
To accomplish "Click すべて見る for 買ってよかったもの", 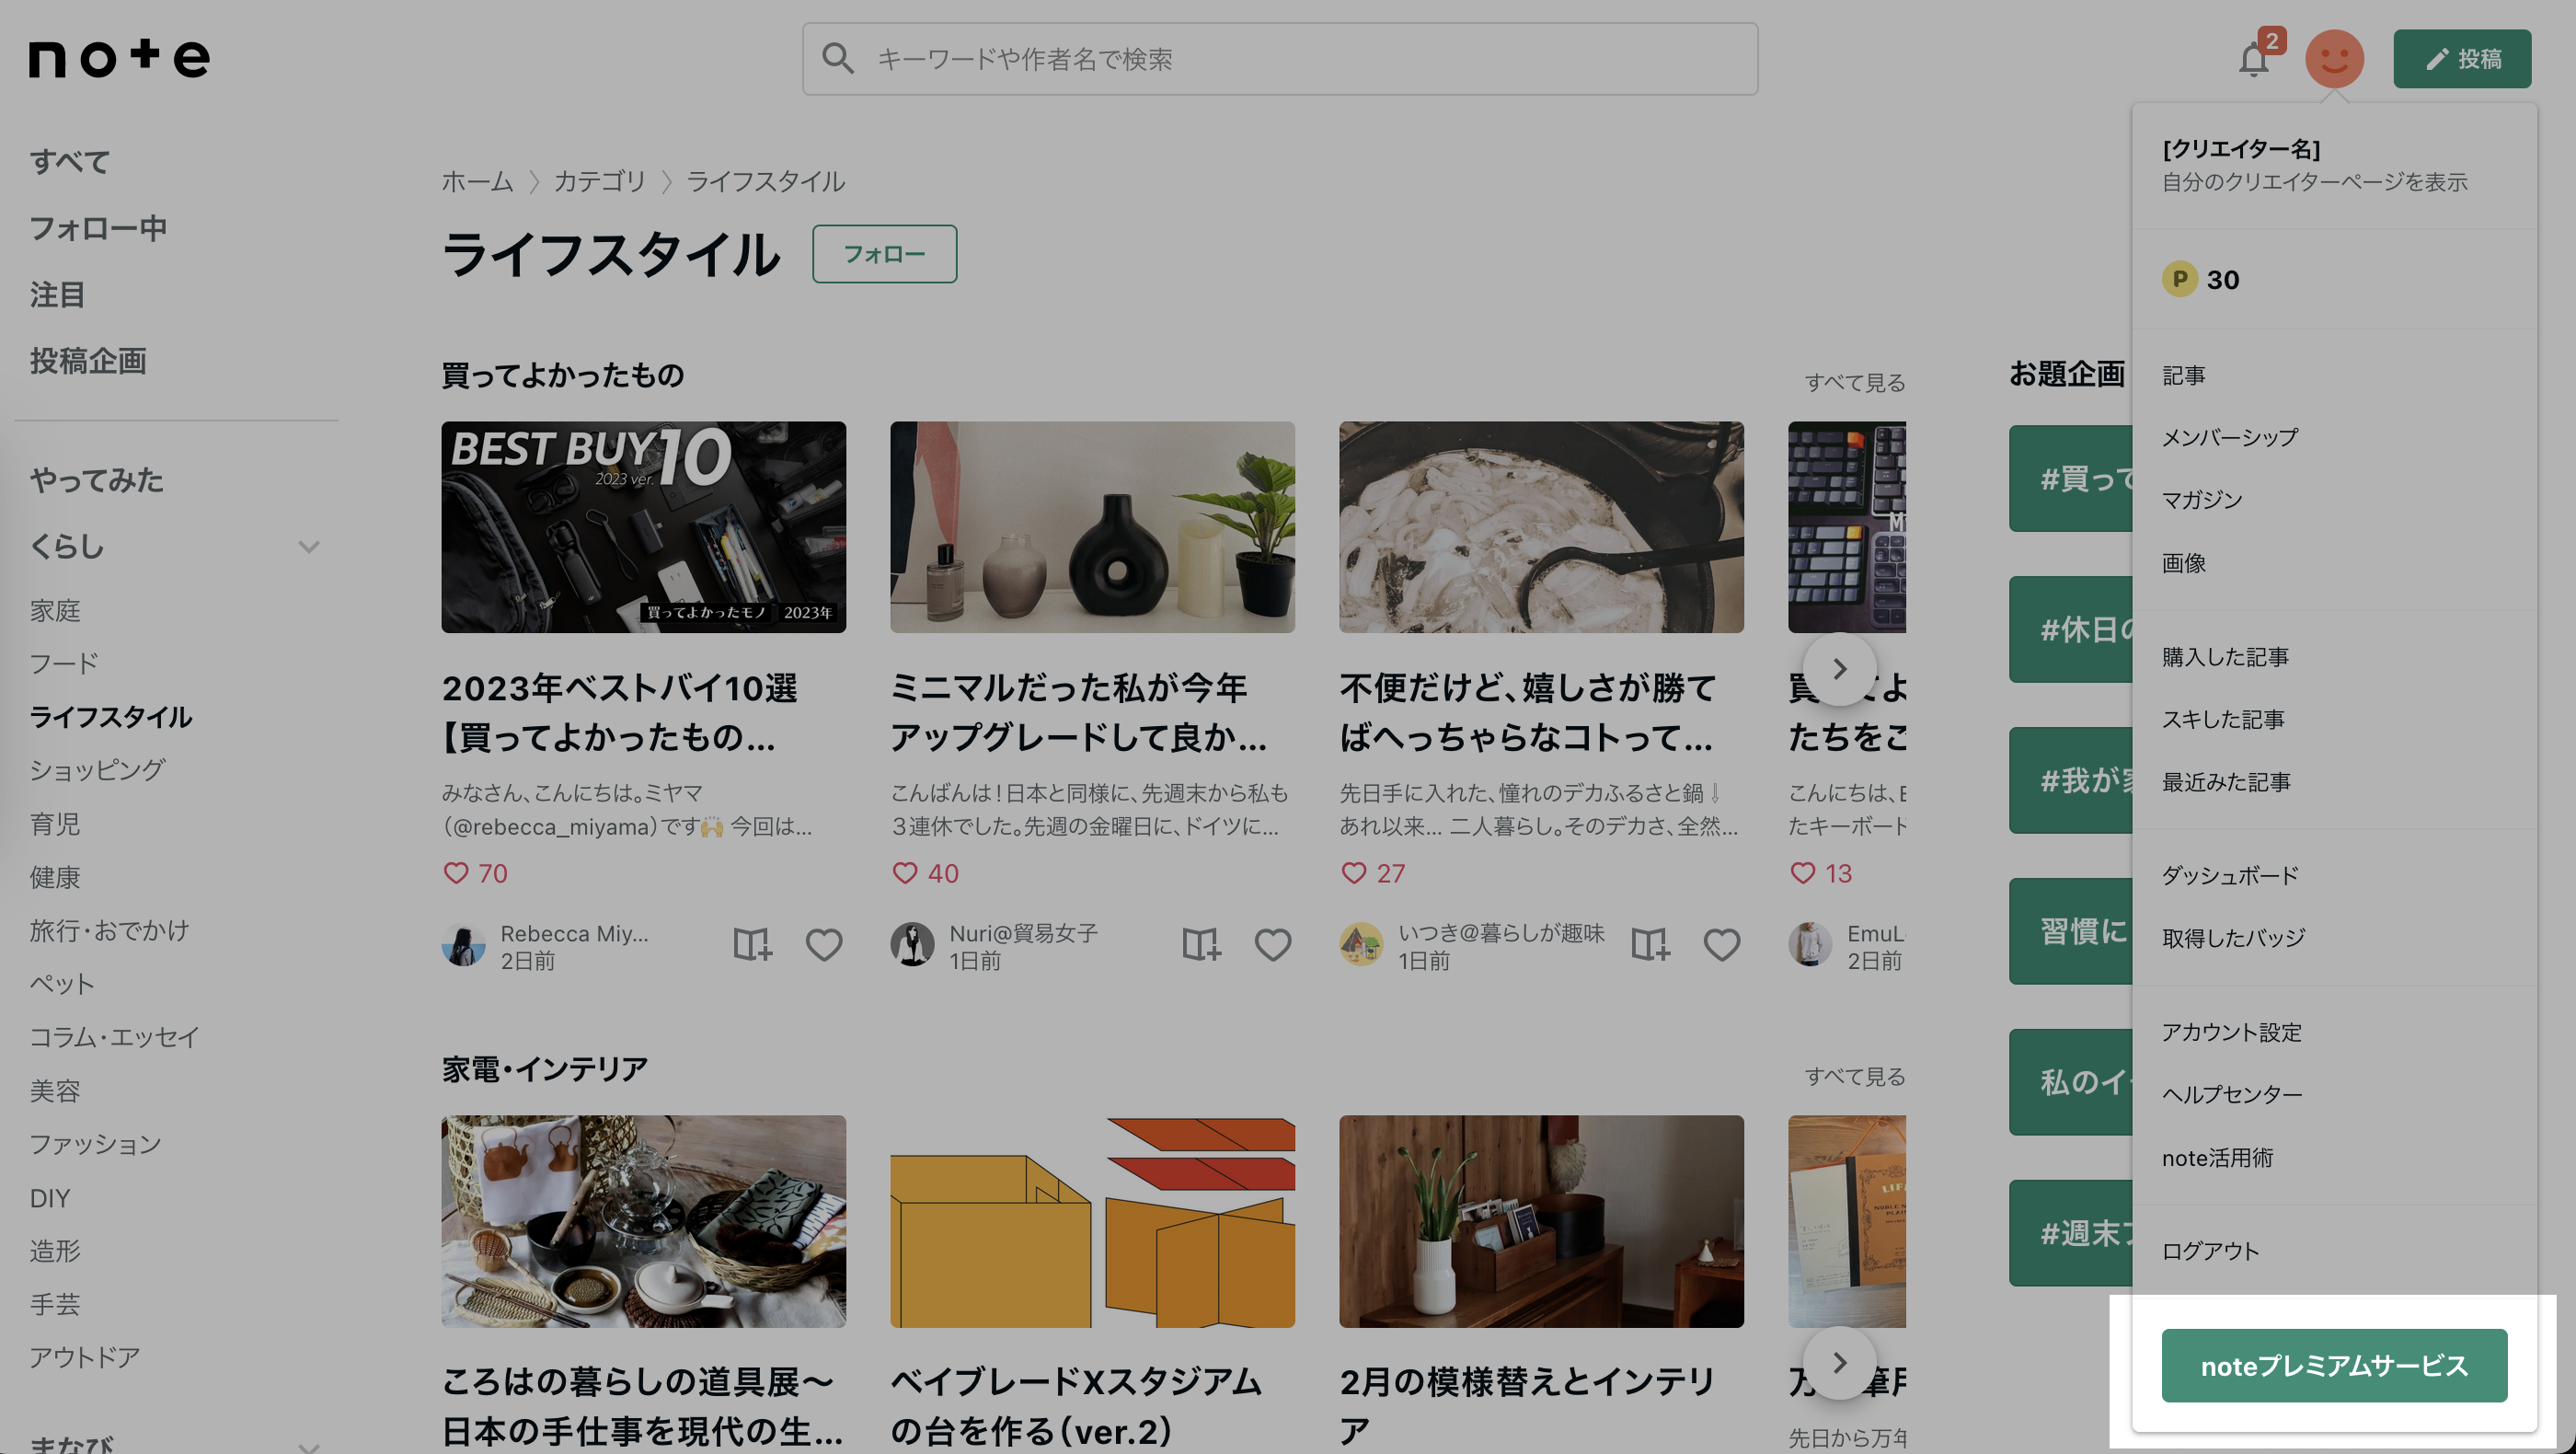I will (1855, 382).
